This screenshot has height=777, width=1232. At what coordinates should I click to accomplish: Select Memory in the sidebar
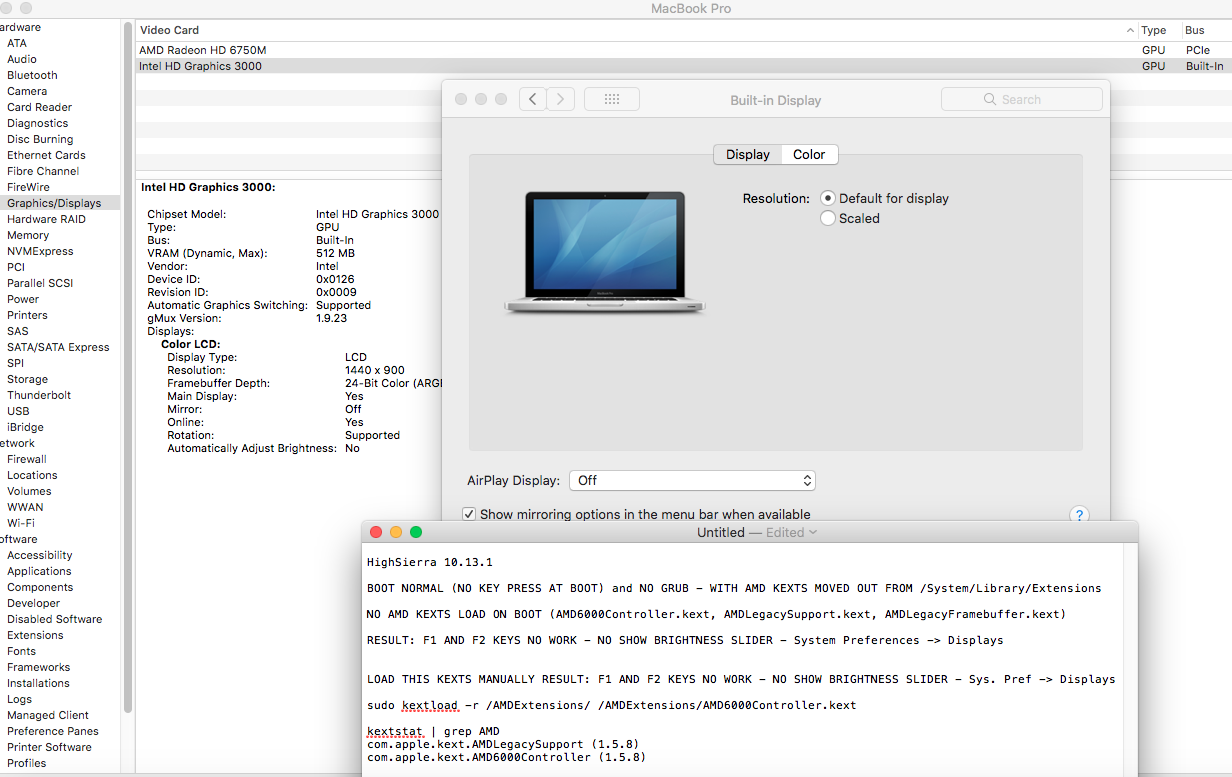(28, 235)
